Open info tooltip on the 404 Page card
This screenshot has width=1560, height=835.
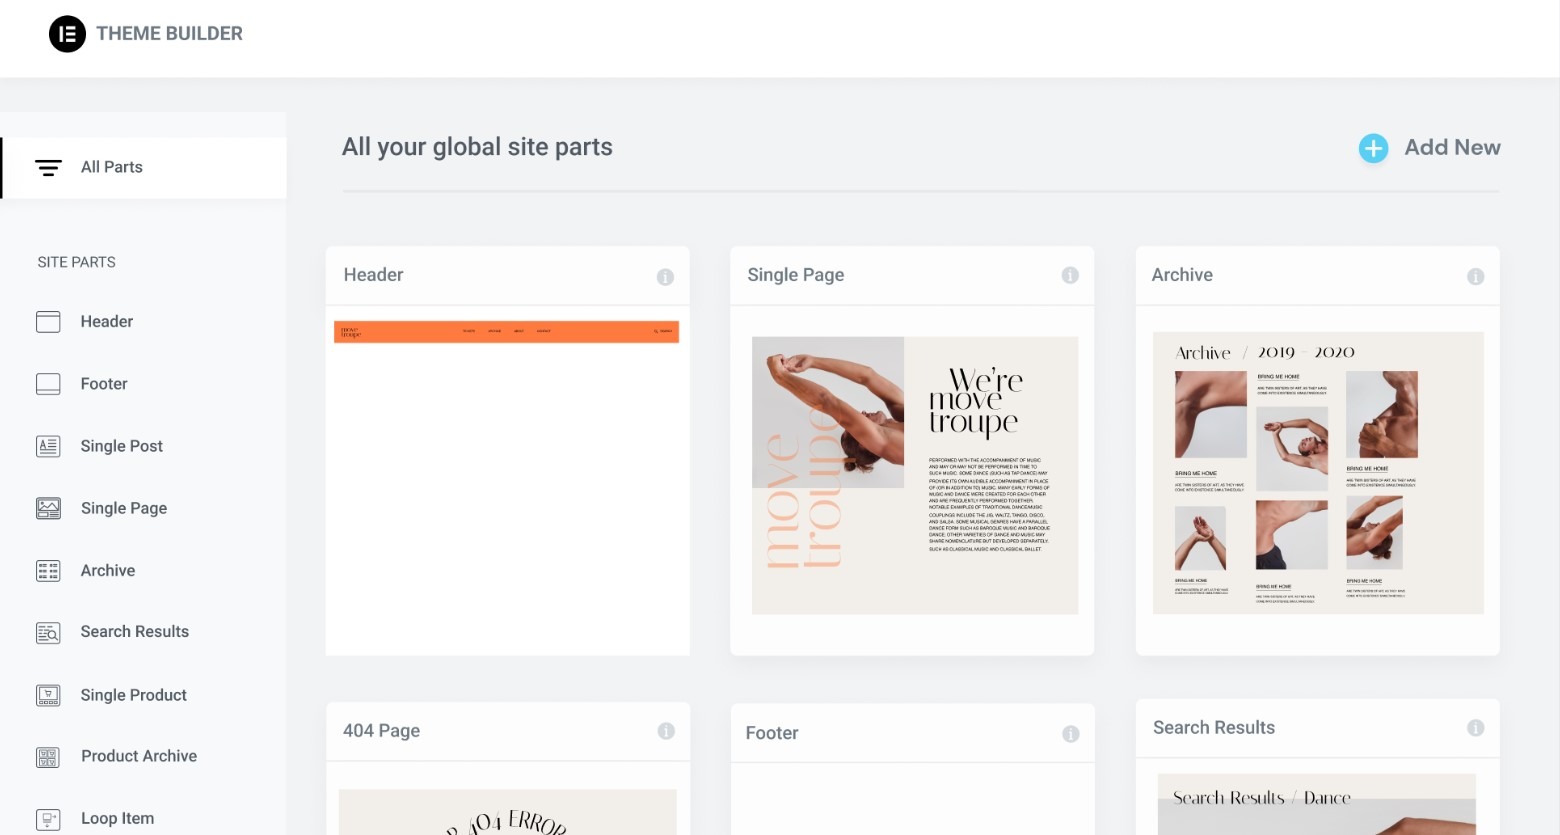(x=666, y=730)
